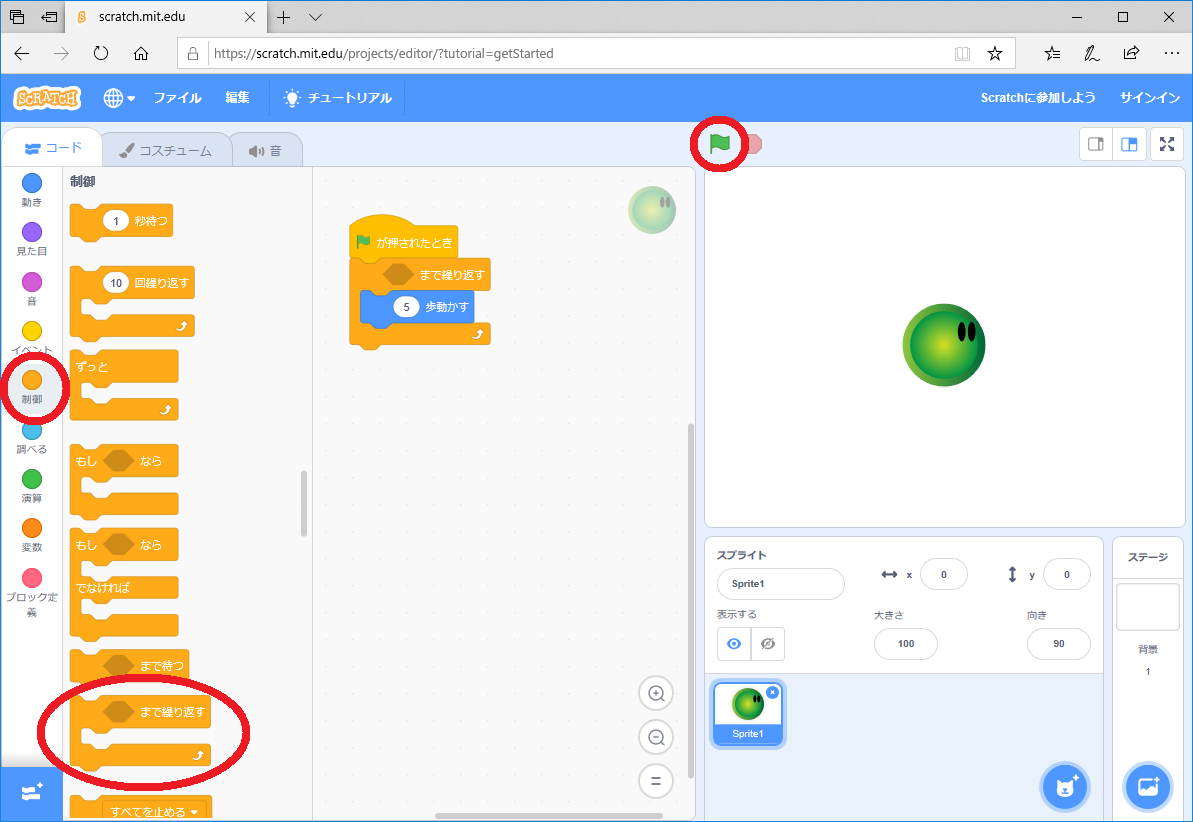The height and width of the screenshot is (822, 1193).
Task: Click the add extension button
Action: tap(31, 793)
